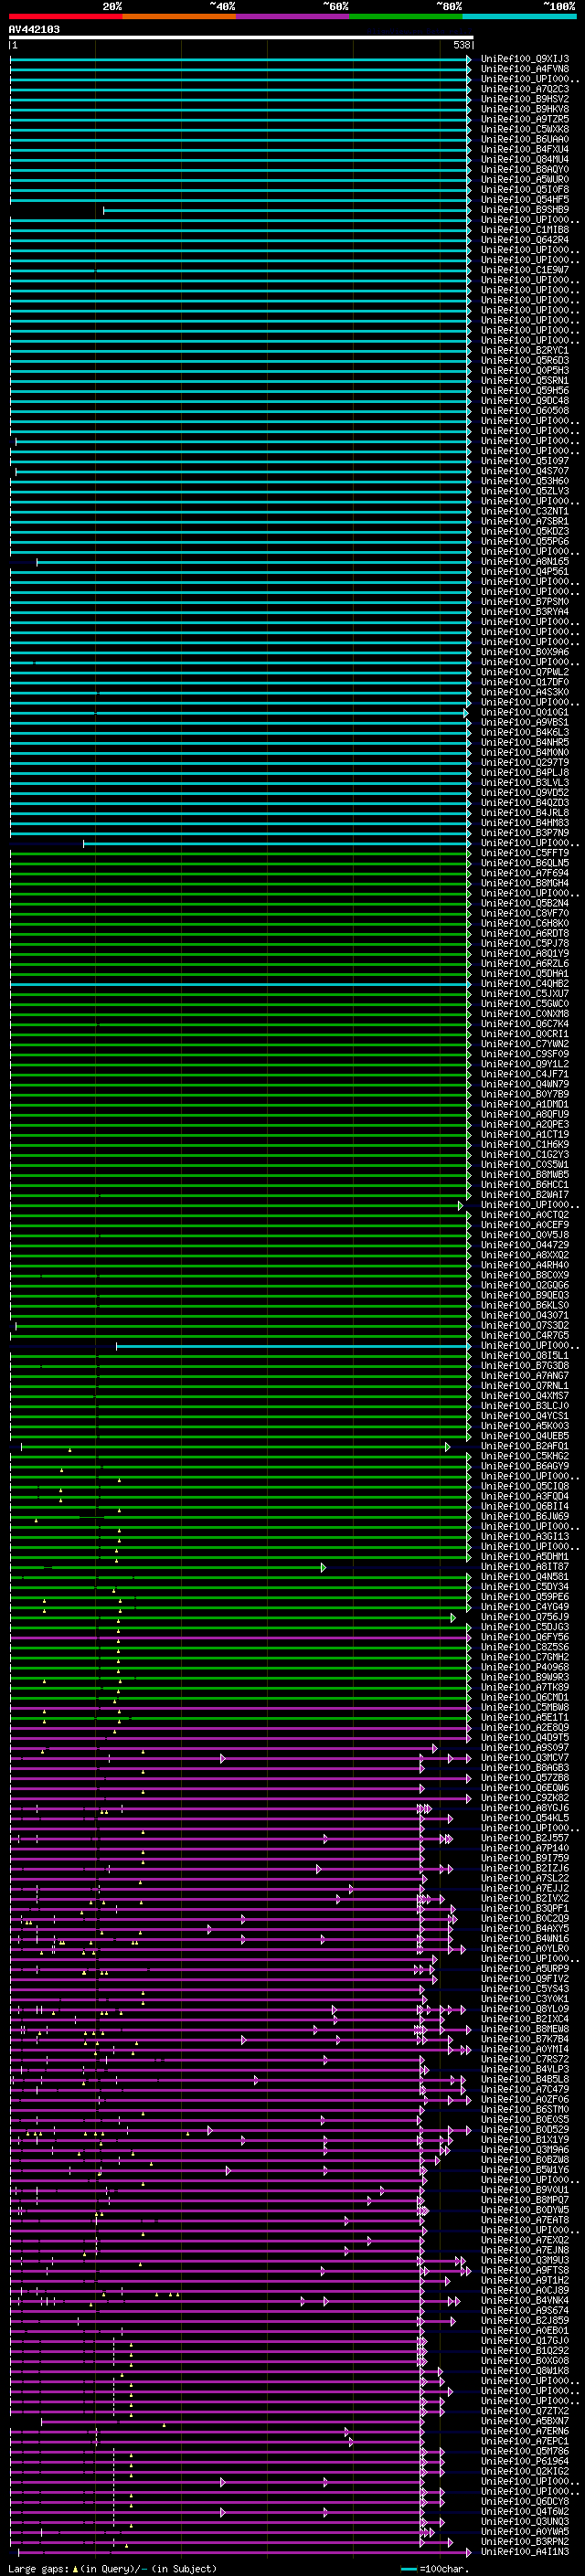Click hit label UniRef100_Q84MU4
This screenshot has width=585, height=2576.
click(x=525, y=159)
